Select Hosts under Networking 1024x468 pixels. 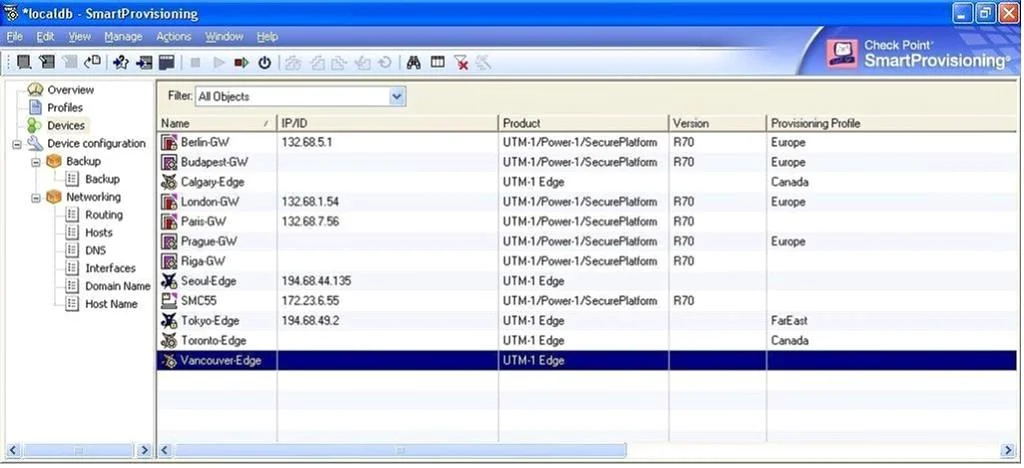[x=99, y=232]
